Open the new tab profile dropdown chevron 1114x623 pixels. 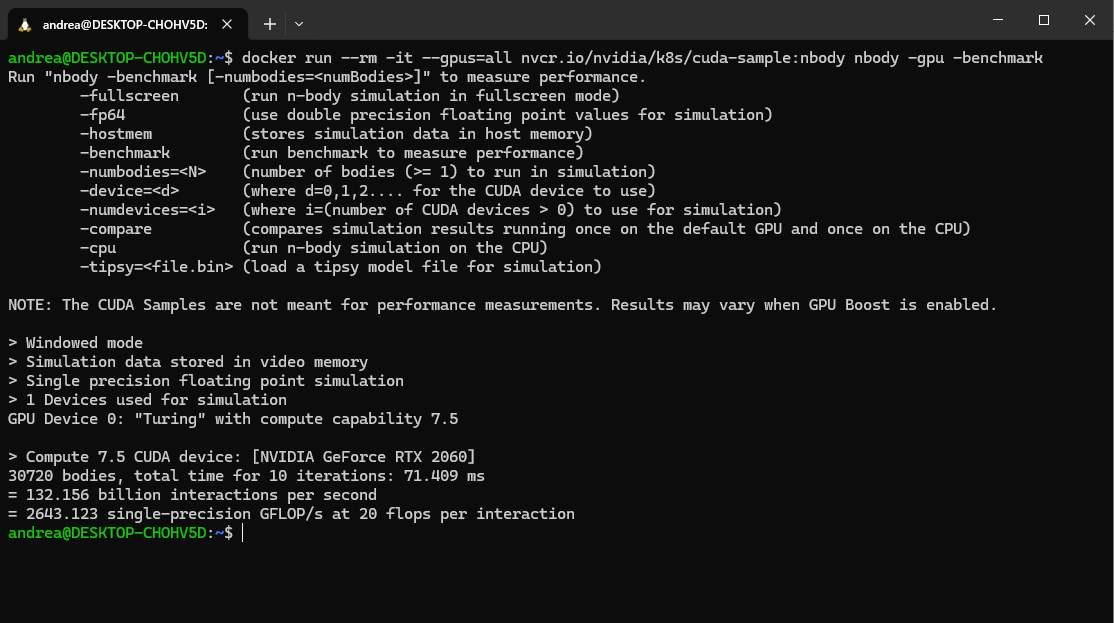click(x=297, y=23)
